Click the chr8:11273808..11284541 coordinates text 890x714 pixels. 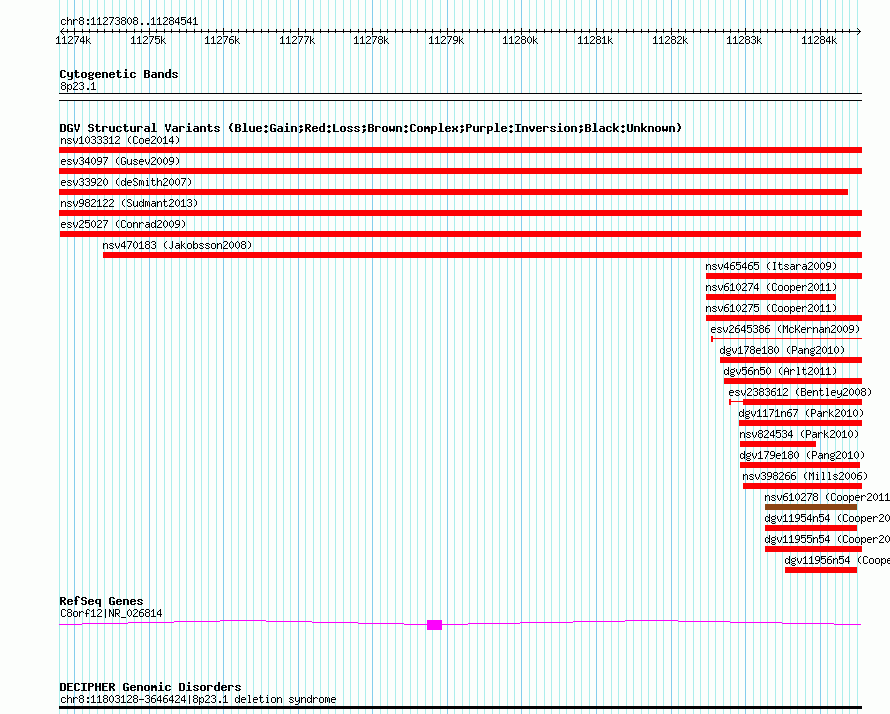point(129,22)
